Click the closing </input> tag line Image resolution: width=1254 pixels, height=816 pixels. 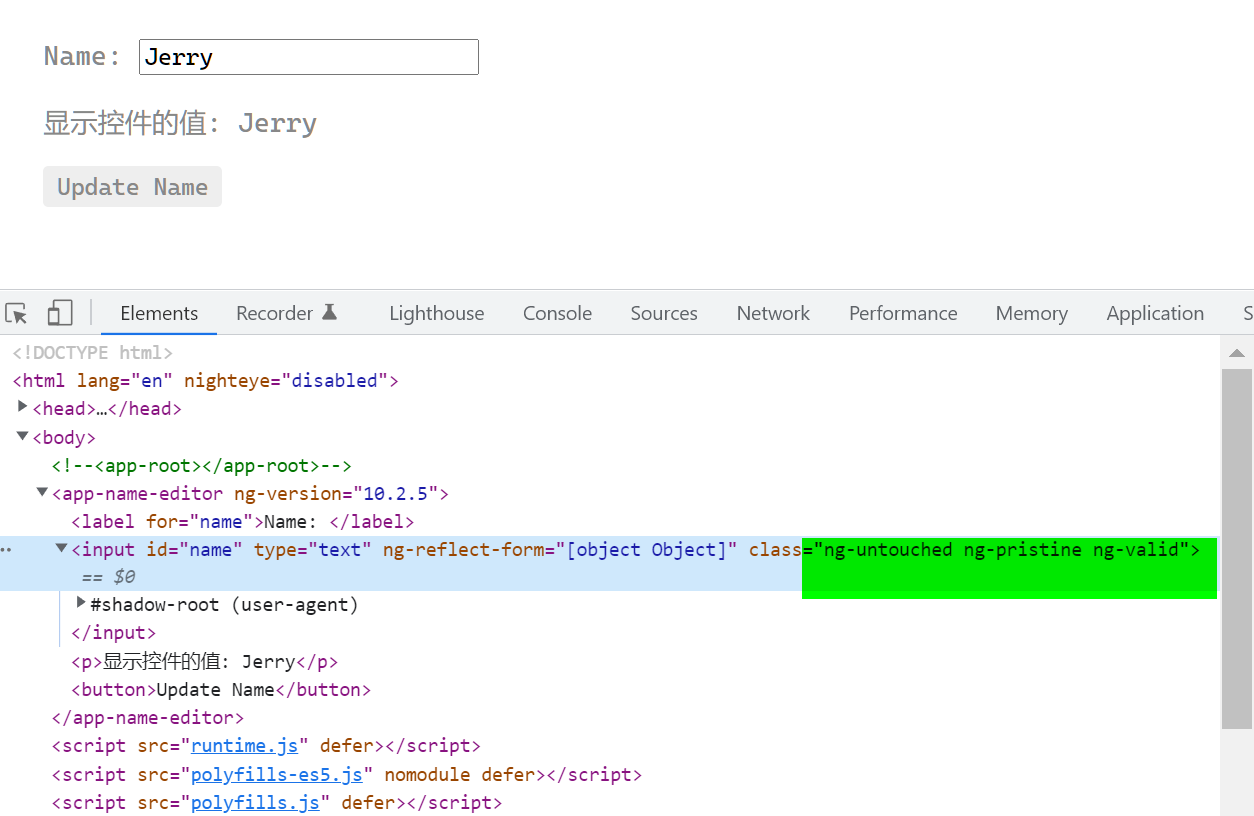tap(114, 633)
